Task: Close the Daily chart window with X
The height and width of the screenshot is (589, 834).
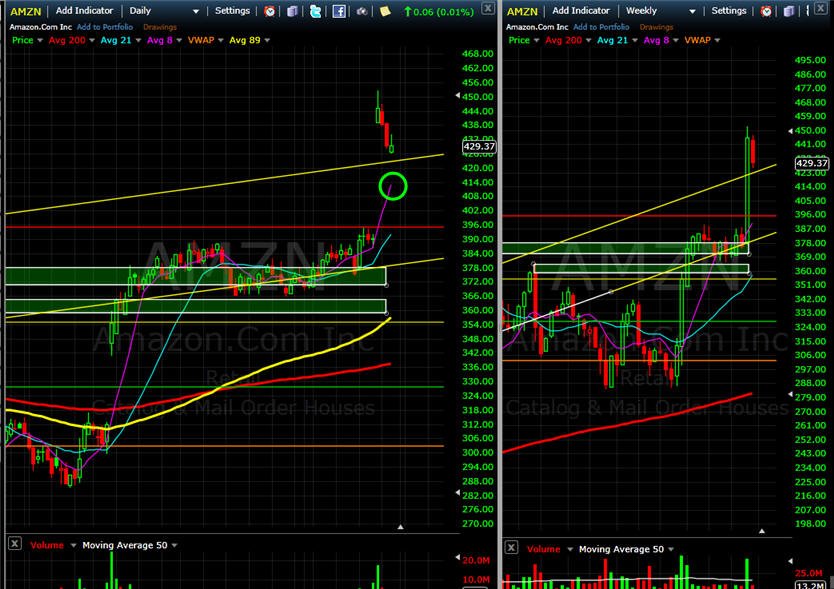Action: pyautogui.click(x=487, y=8)
